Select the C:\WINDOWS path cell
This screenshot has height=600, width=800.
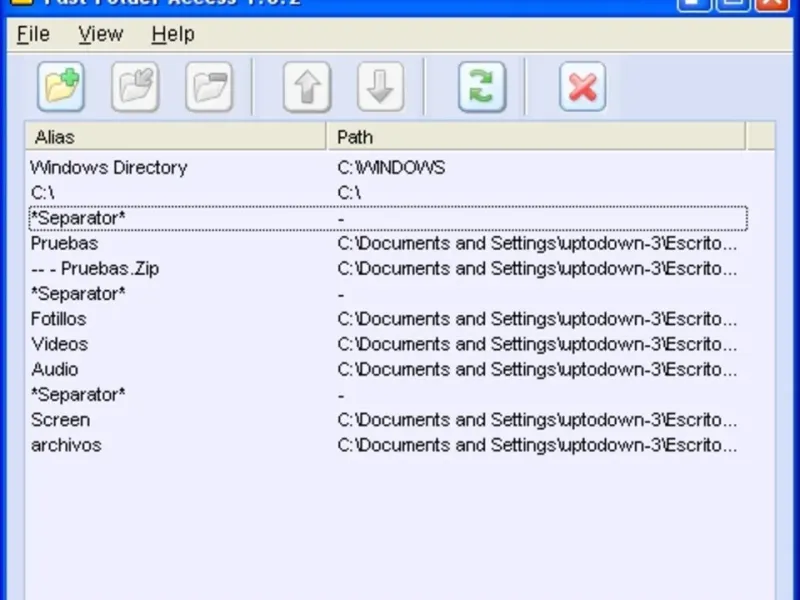tap(391, 167)
